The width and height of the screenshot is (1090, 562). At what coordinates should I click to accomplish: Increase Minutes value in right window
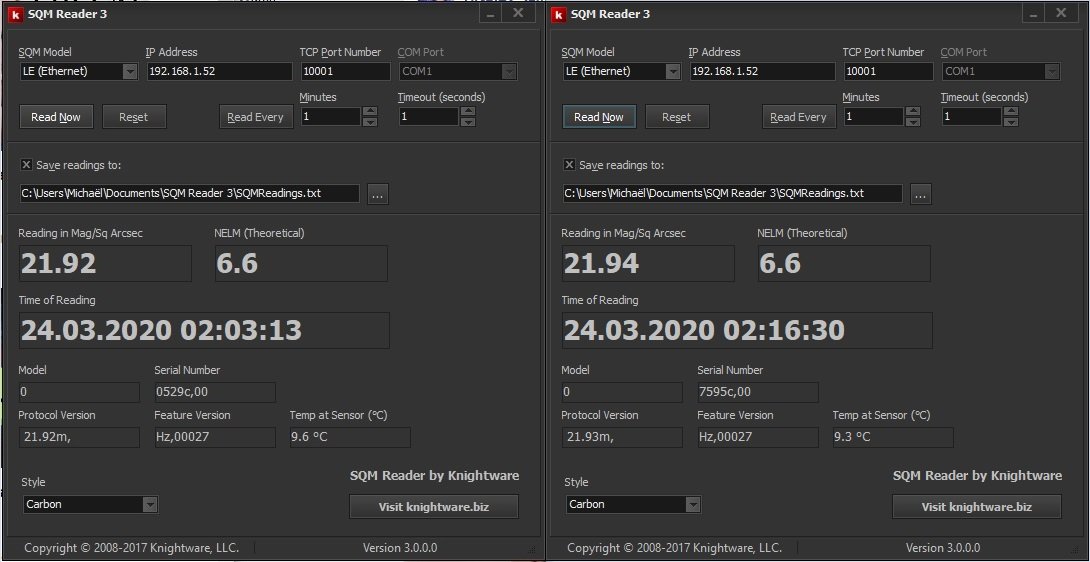tap(913, 111)
